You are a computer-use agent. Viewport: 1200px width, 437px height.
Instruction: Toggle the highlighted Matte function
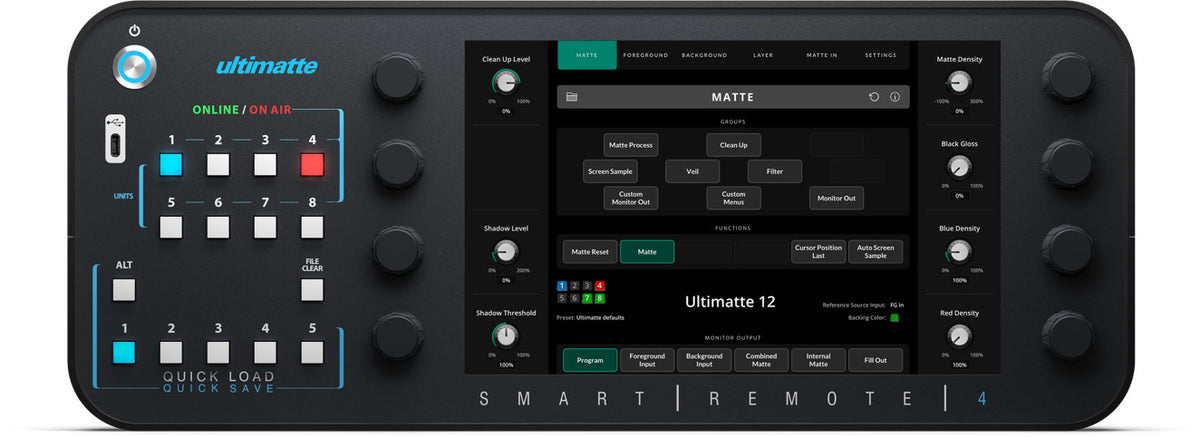[647, 252]
